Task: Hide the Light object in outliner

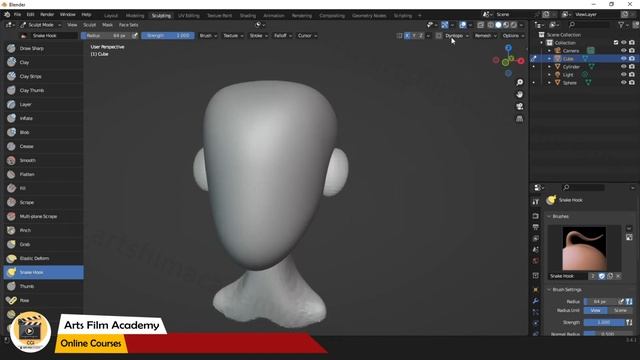Action: [624, 75]
